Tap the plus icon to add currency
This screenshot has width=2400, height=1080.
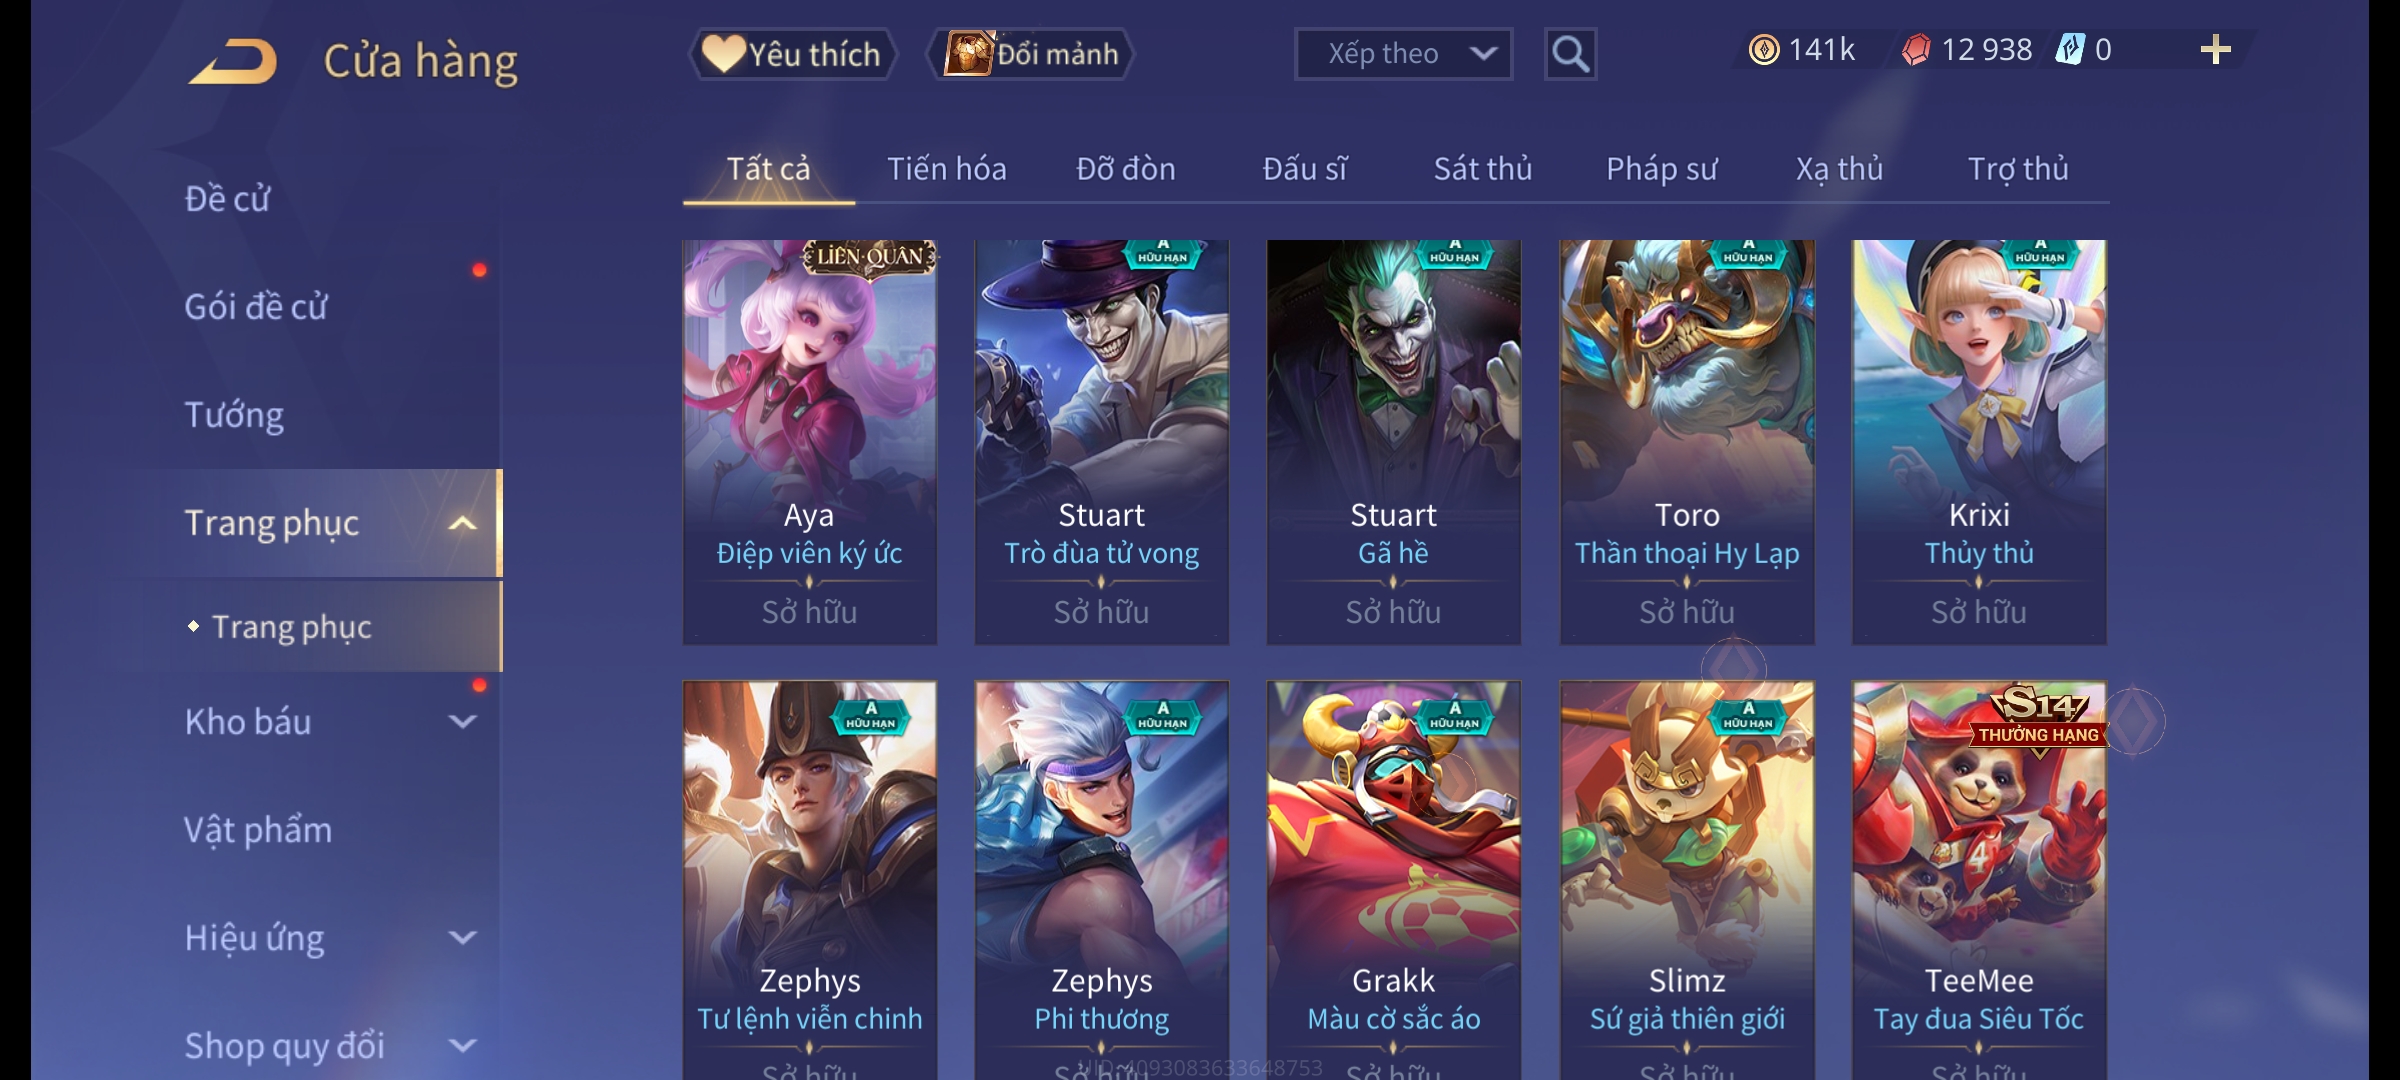click(x=2215, y=50)
